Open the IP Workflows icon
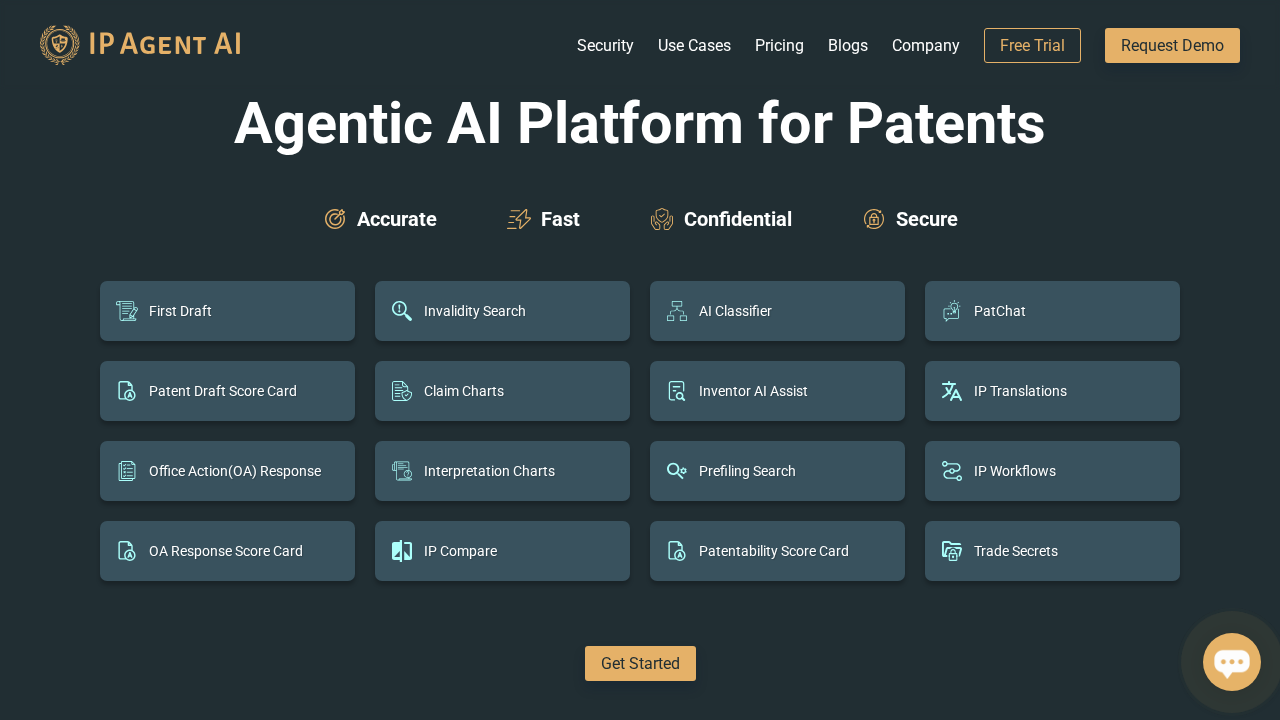Viewport: 1280px width, 720px height. pyautogui.click(x=951, y=471)
